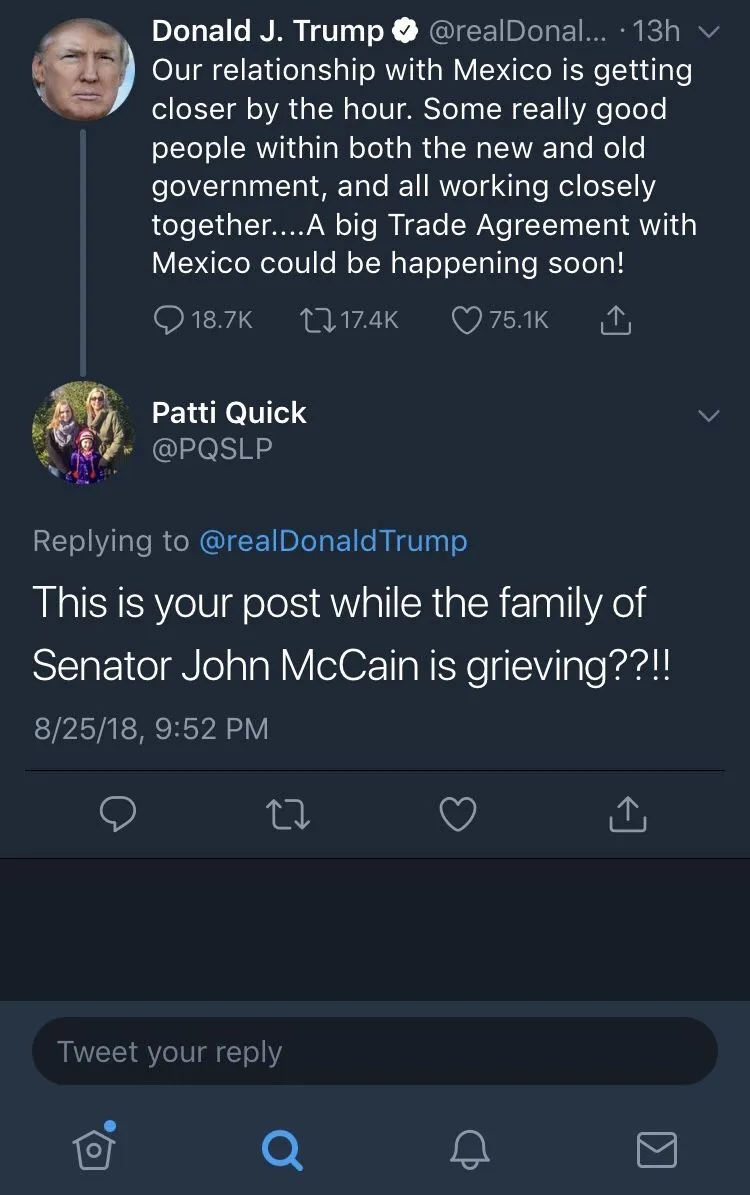Expand options chevron on Trump's tweet
The height and width of the screenshot is (1195, 750).
pyautogui.click(x=708, y=32)
